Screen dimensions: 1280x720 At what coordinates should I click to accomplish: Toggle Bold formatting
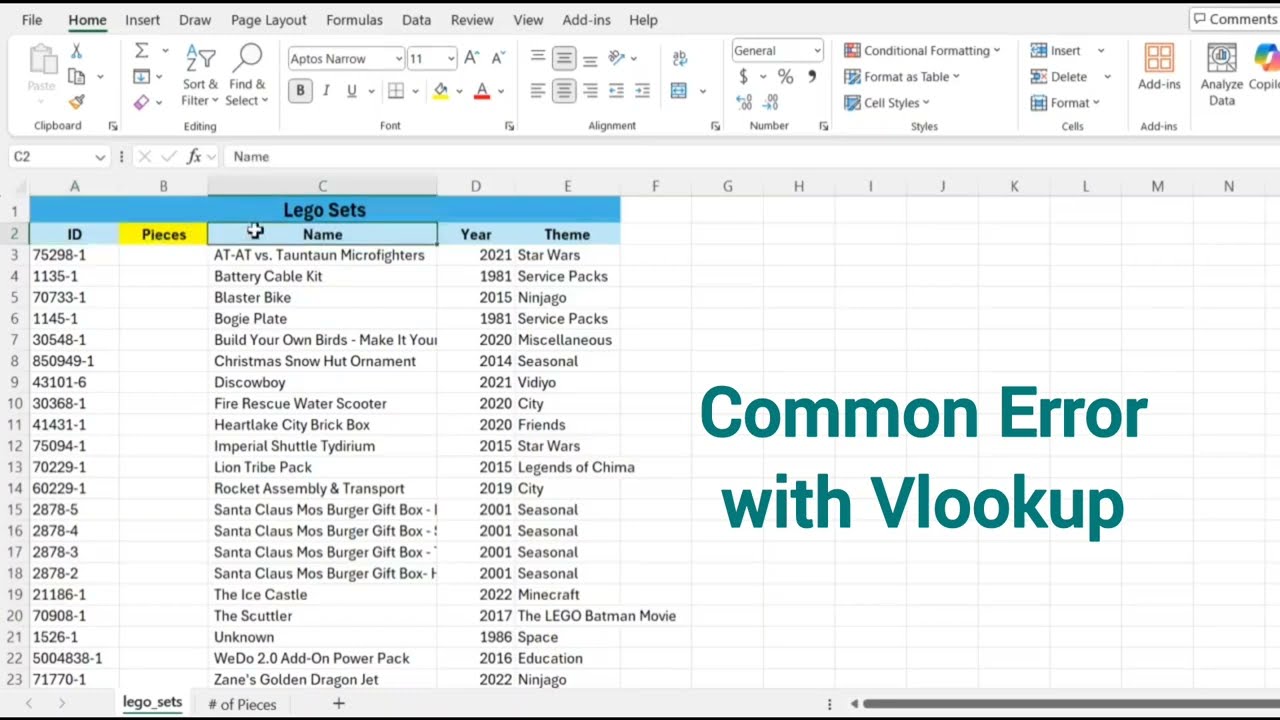click(x=300, y=91)
